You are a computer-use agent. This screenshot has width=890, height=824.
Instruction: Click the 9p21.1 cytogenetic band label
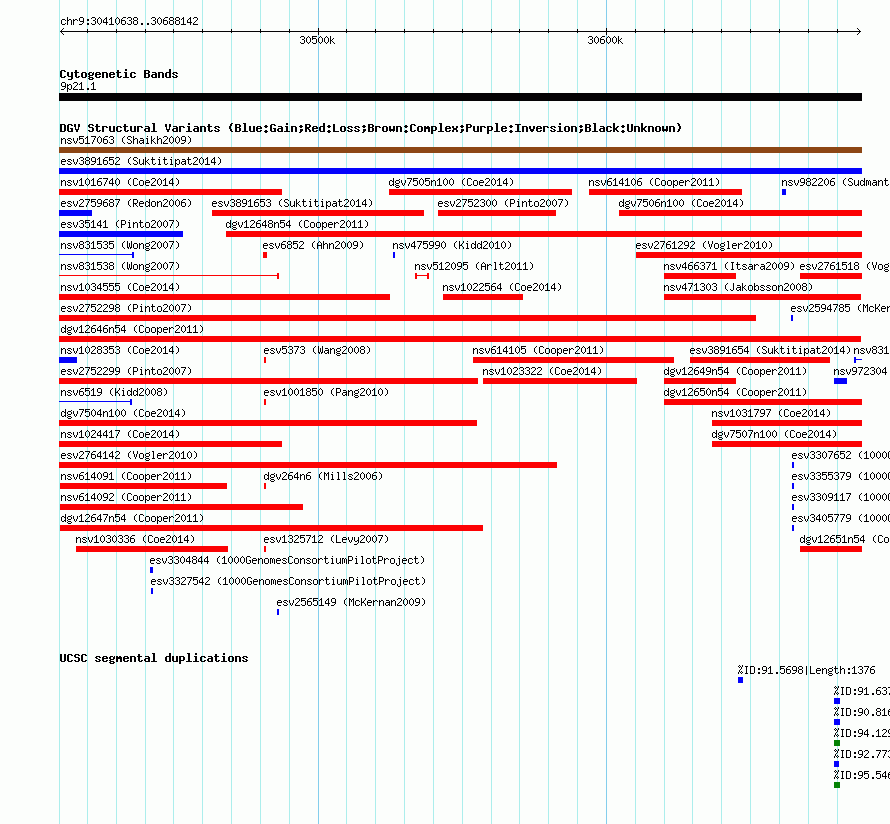[x=78, y=86]
